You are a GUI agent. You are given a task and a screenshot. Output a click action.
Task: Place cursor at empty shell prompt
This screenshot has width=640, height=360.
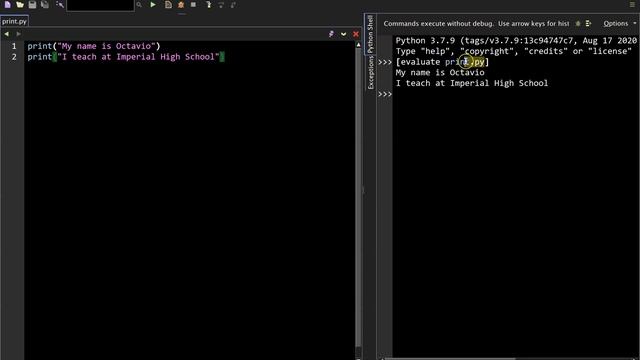coord(514,94)
